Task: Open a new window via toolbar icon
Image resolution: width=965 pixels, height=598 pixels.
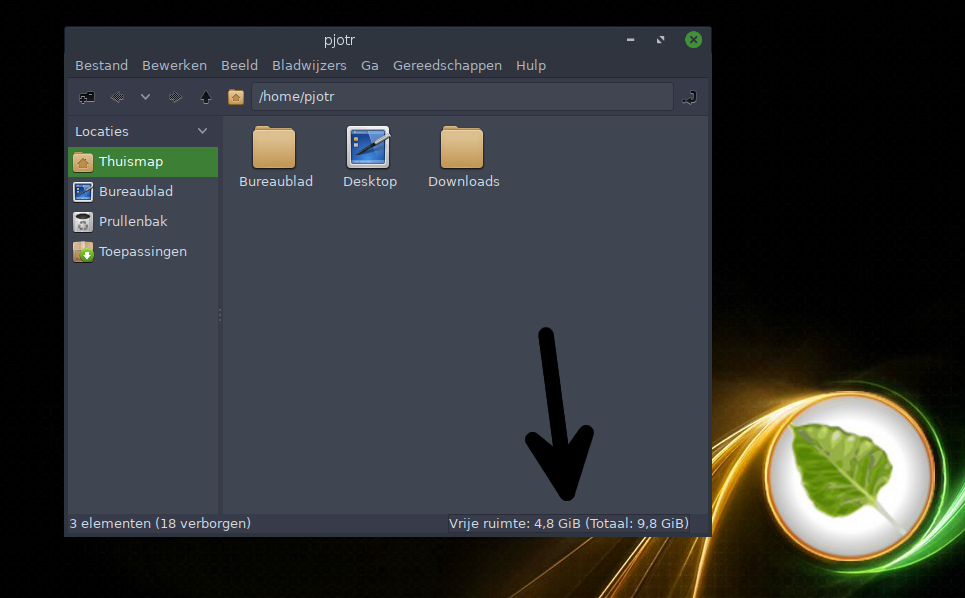Action: click(87, 97)
